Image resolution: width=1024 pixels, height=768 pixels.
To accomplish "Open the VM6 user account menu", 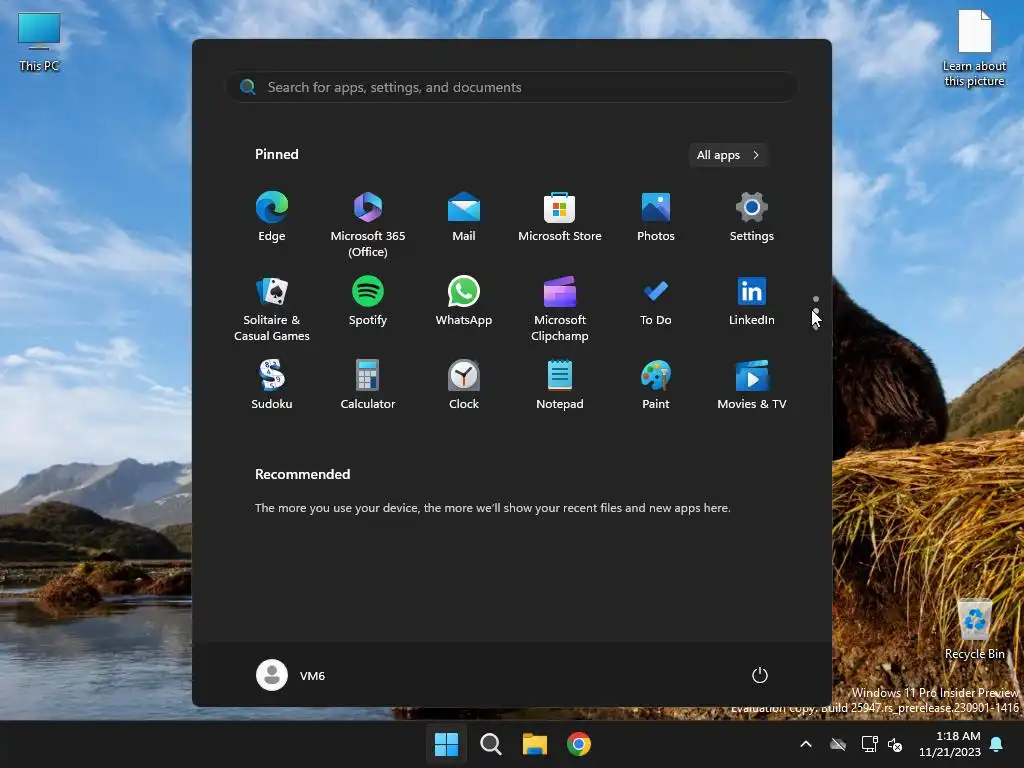I will point(291,675).
